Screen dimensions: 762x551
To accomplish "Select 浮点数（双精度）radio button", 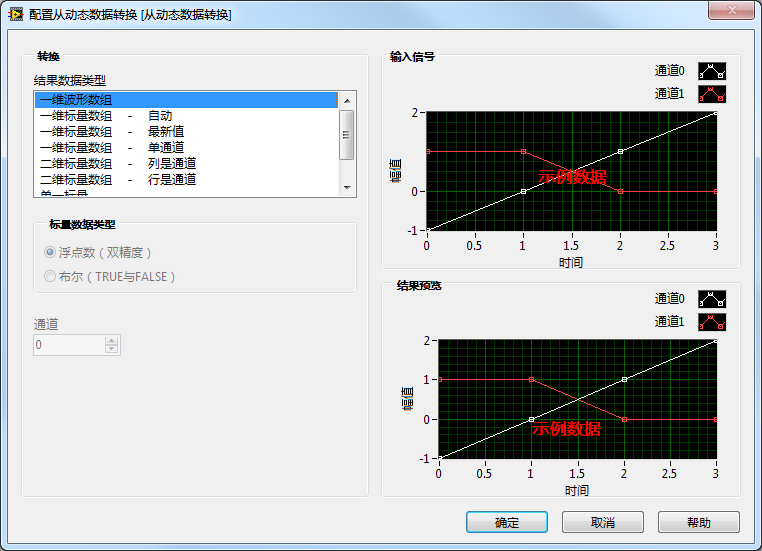I will (x=50, y=253).
